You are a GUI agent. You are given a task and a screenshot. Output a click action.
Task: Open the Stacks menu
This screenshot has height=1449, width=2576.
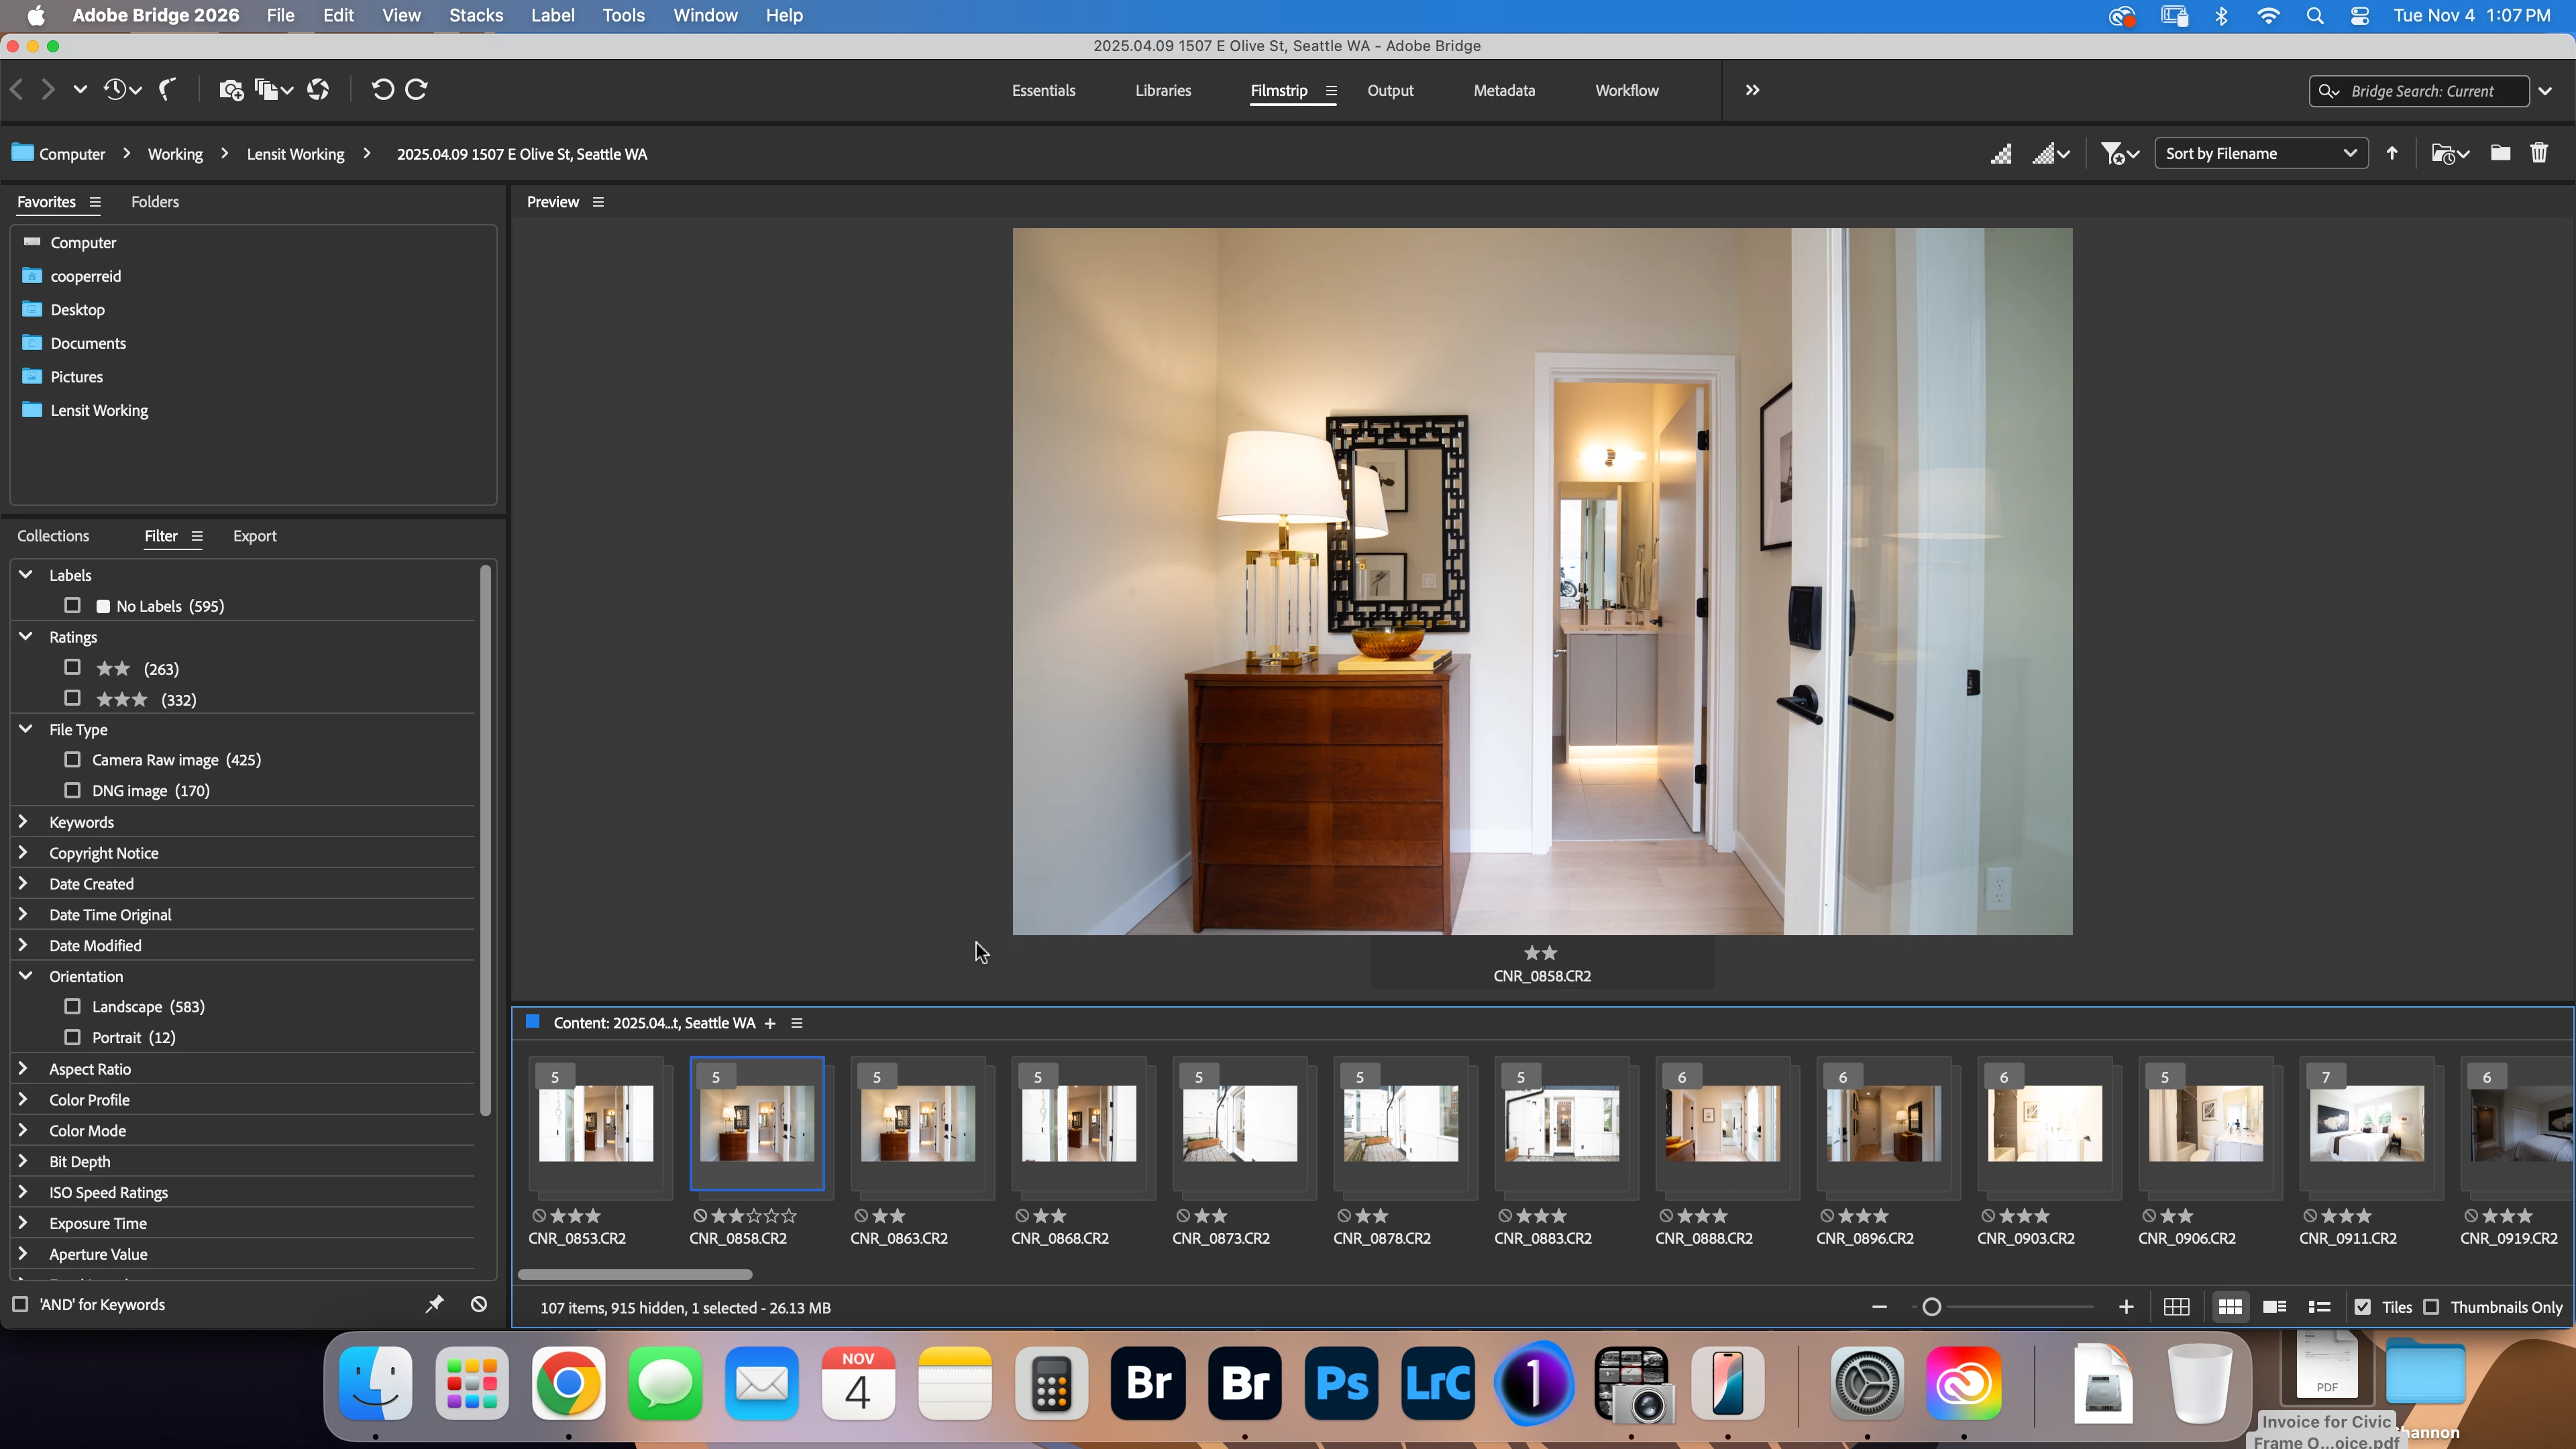point(476,15)
